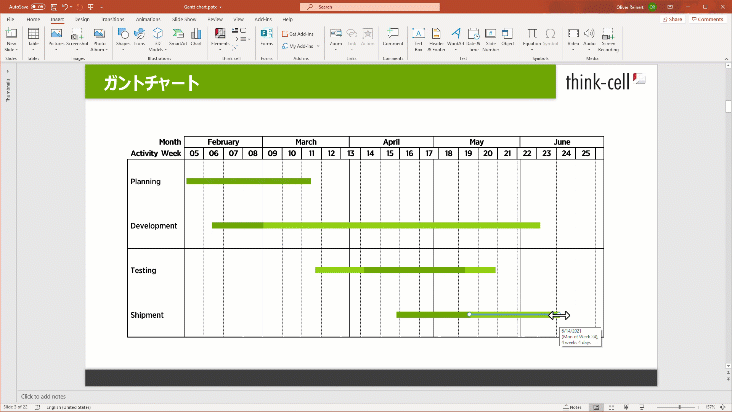The image size is (732, 412).
Task: Open the Shapes gallery
Action: pos(123,39)
